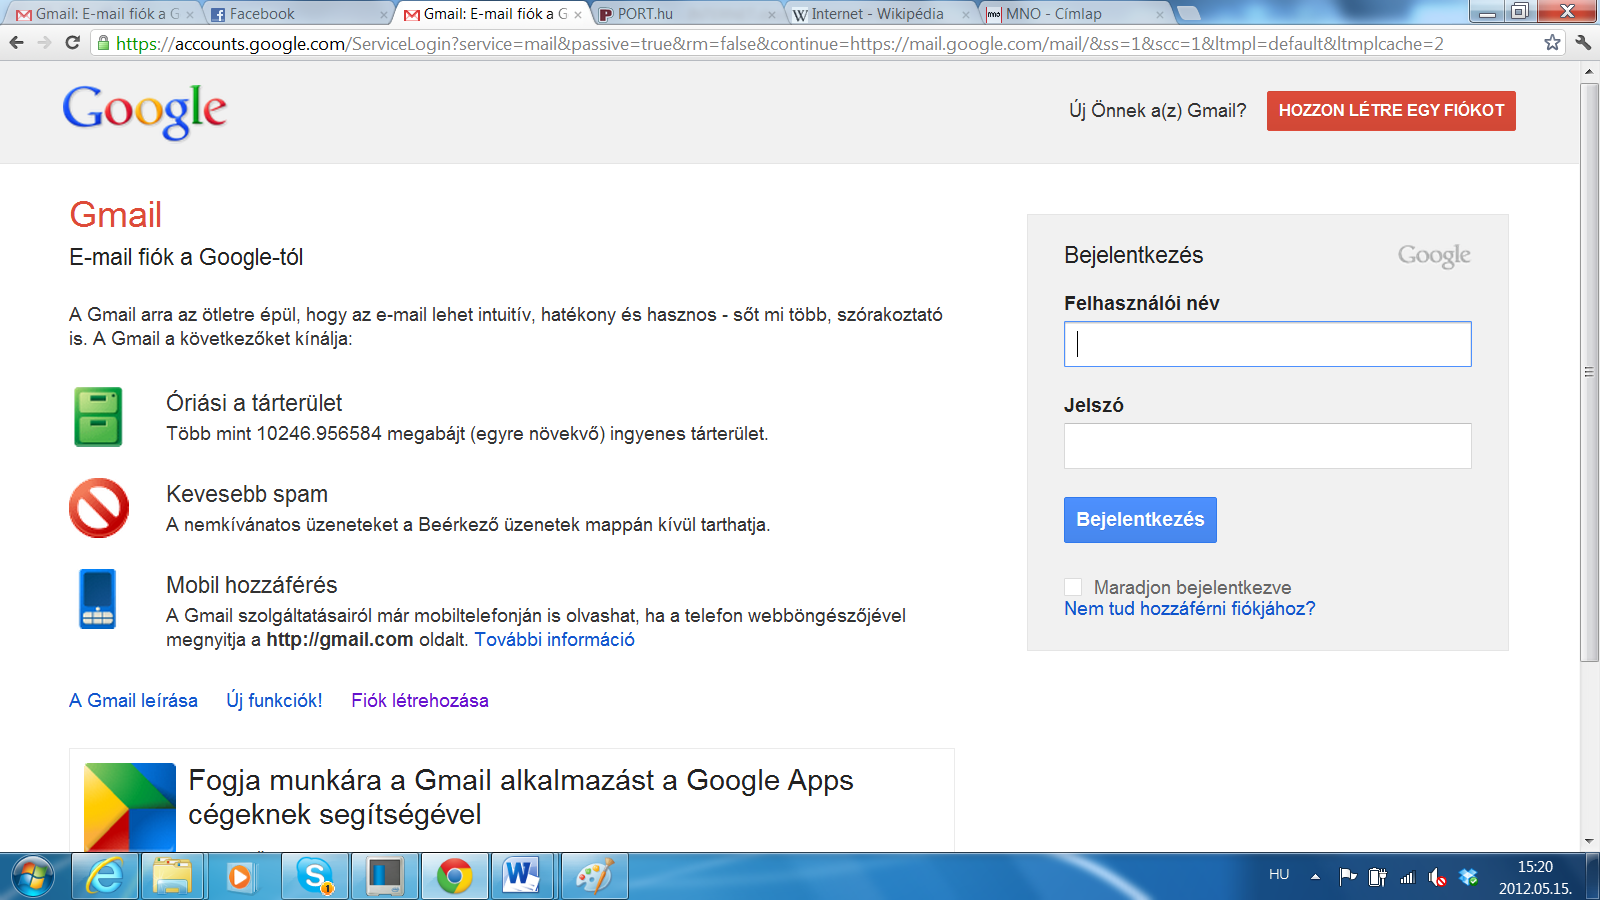Focus the Felhasználói név input field
The image size is (1600, 900).
[1267, 344]
